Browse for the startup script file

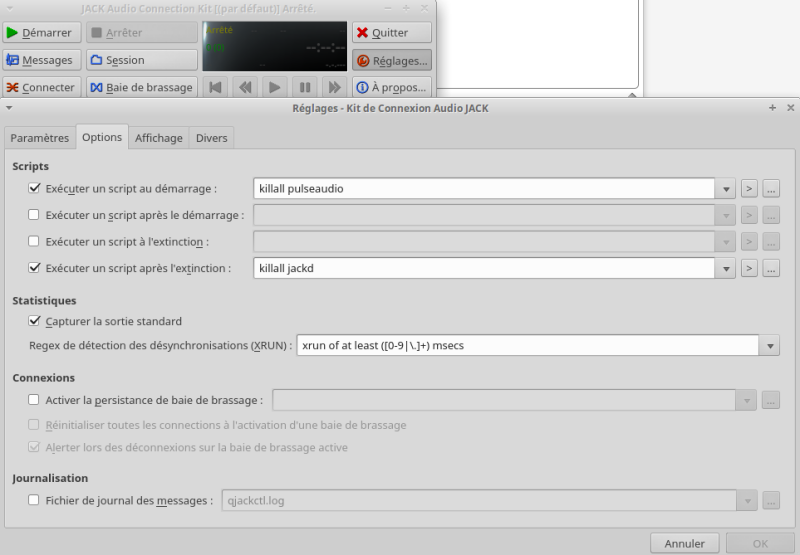pos(771,189)
